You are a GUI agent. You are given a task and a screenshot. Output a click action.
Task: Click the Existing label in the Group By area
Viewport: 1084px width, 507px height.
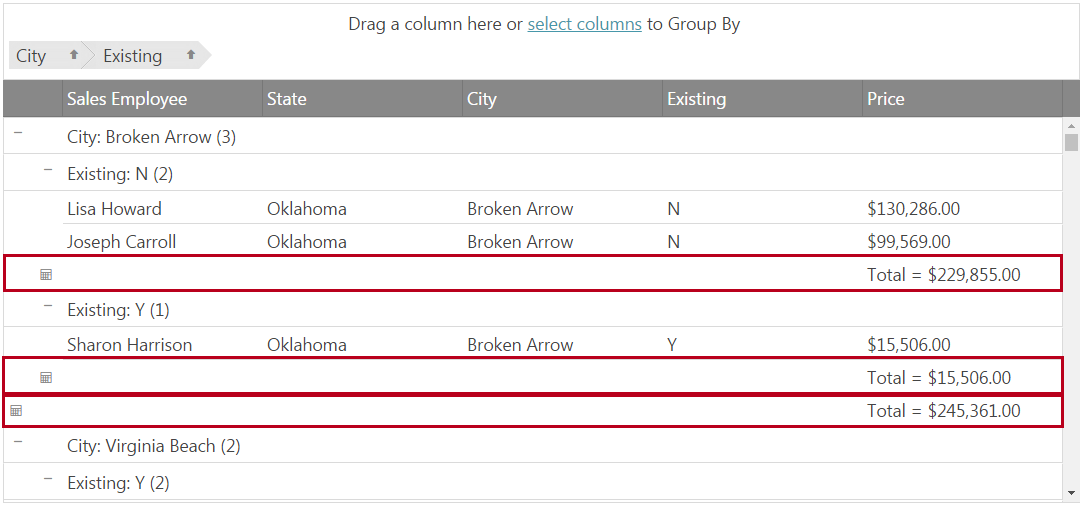tap(133, 56)
